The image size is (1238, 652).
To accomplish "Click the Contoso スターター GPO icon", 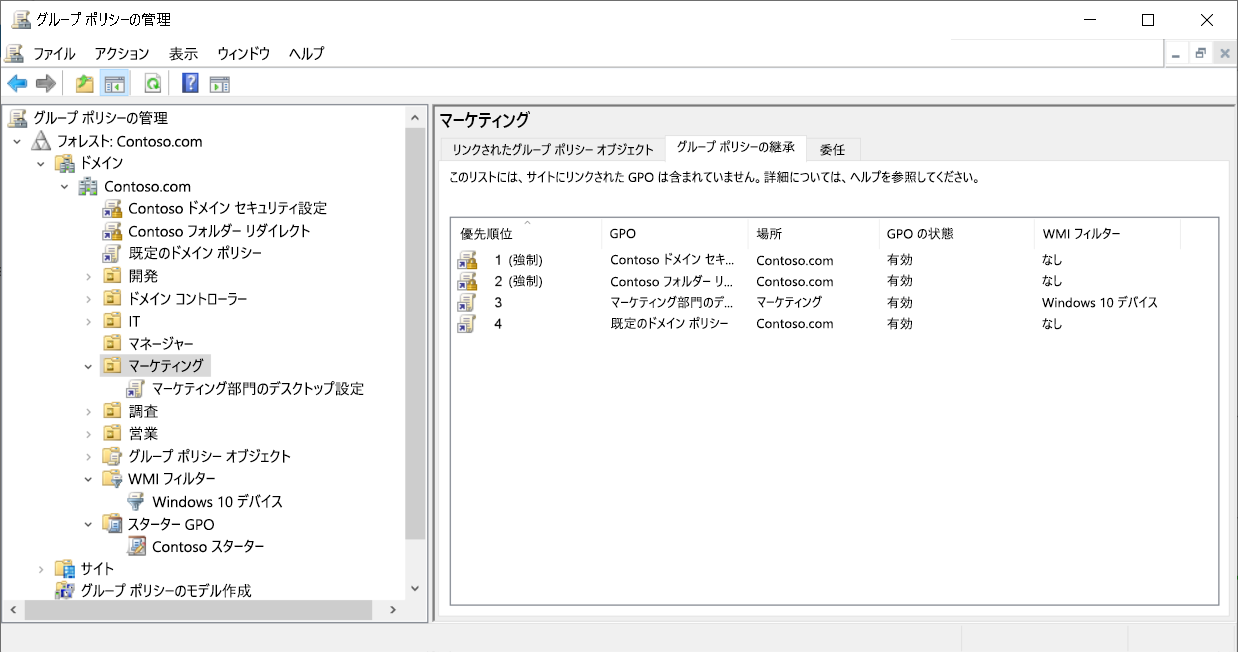I will tap(137, 546).
